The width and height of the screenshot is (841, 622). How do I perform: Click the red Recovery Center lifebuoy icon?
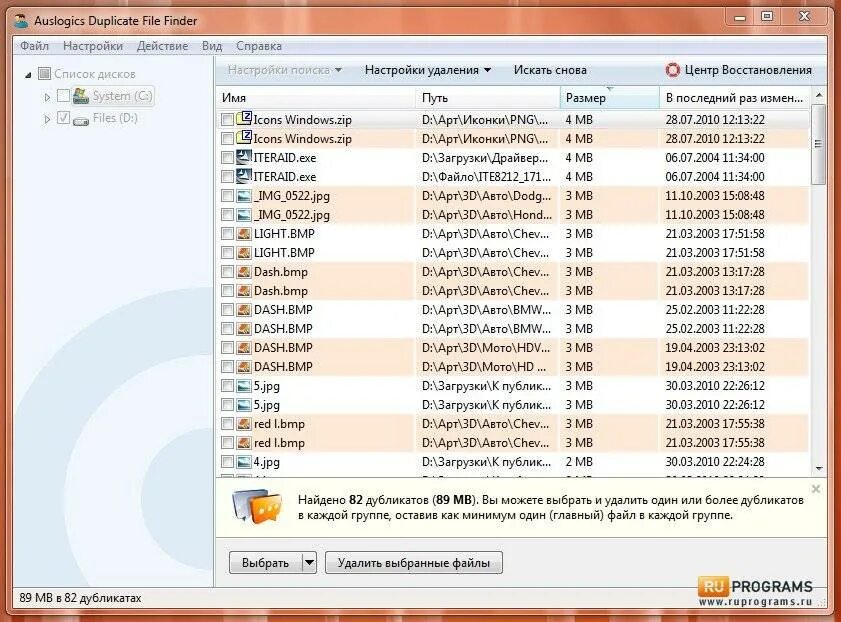tap(672, 70)
